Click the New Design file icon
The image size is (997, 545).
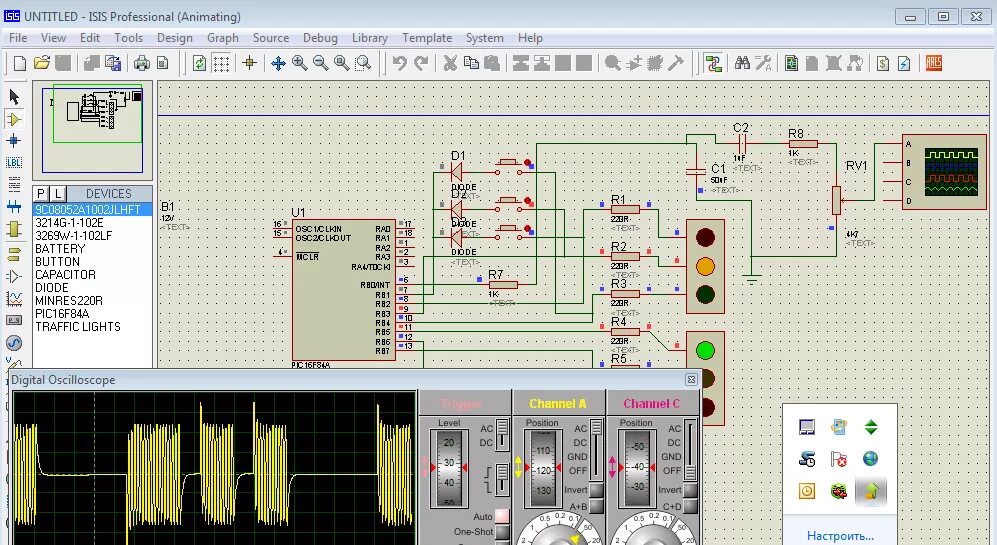point(19,63)
